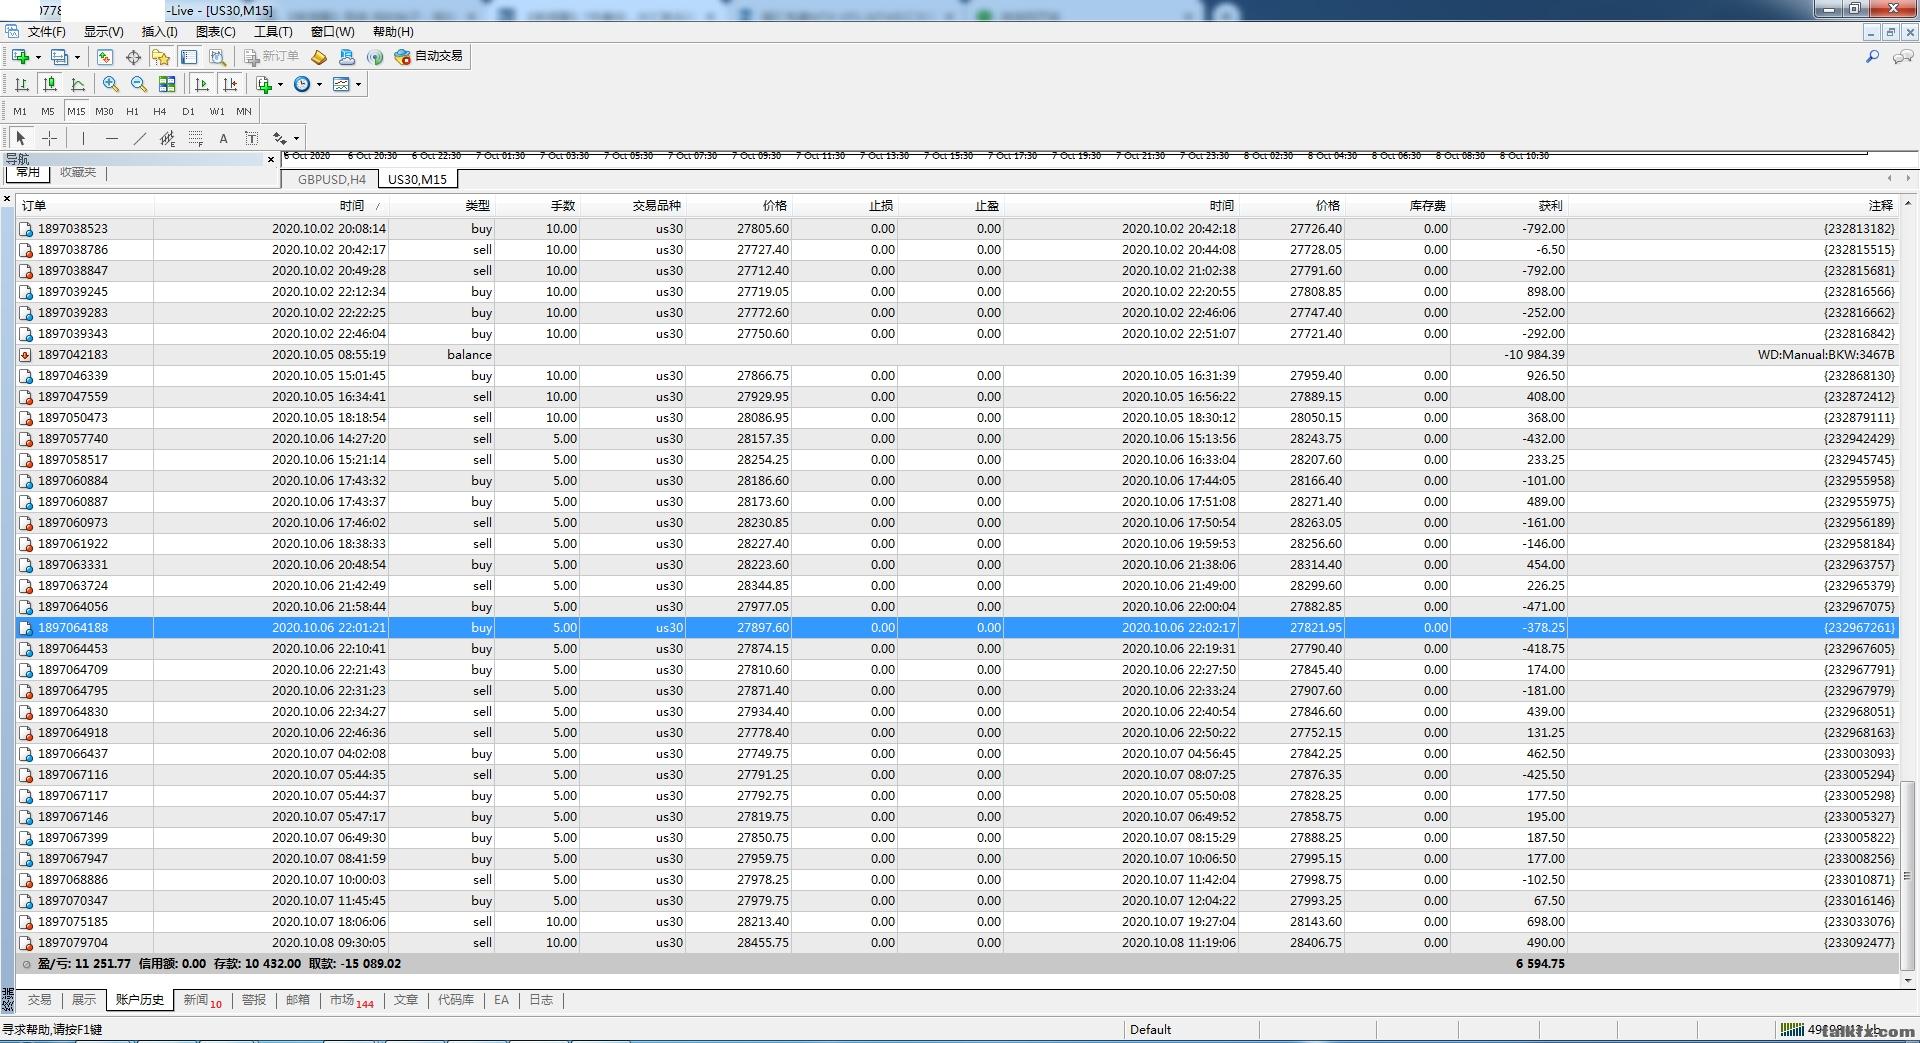Select order row 1897042183 balance

958,355
